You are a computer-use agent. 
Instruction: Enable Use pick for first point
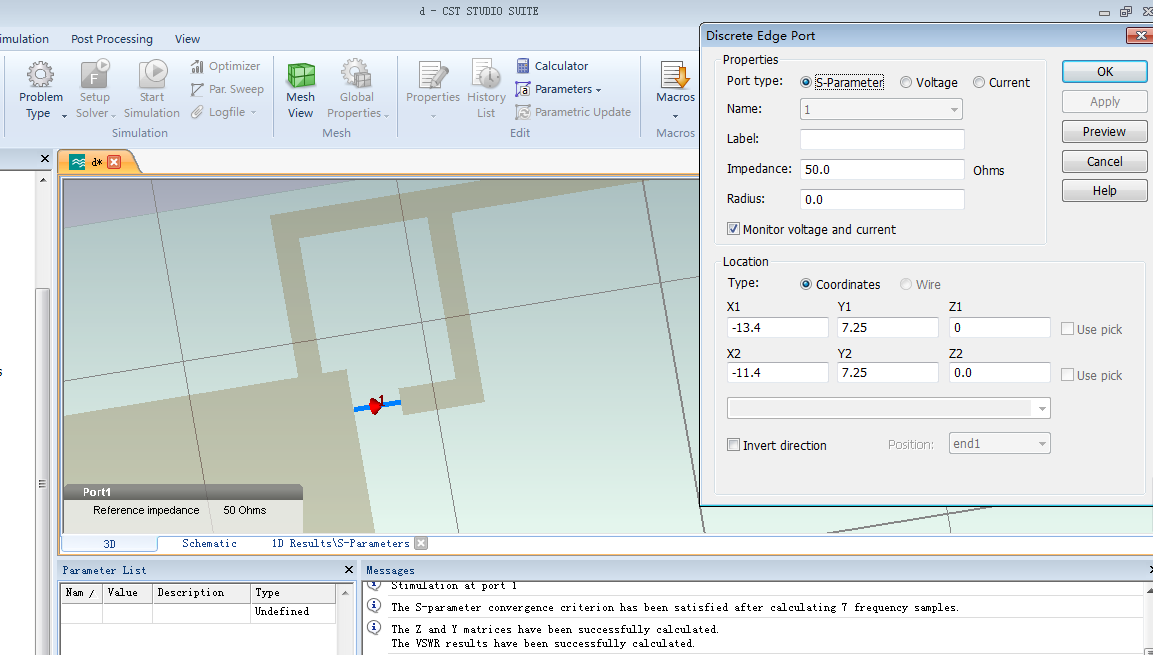point(1067,329)
